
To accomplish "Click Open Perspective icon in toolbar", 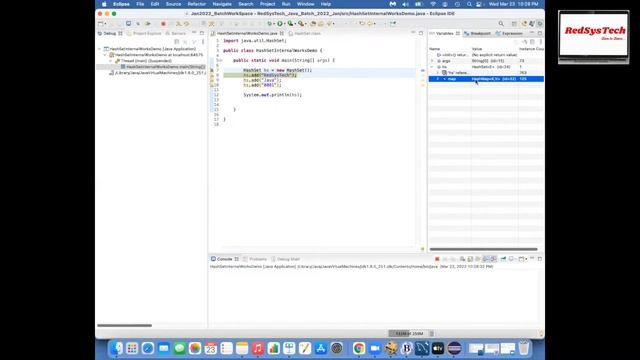I will pyautogui.click(x=514, y=24).
